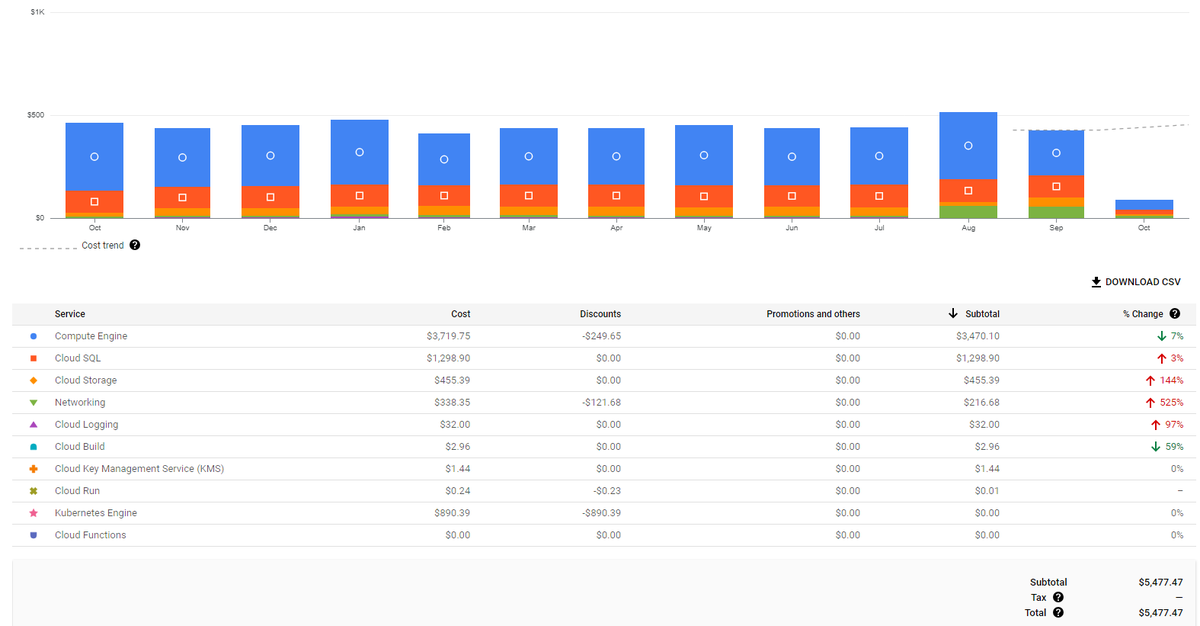Click the Subtotal label in the totals summary

click(1048, 582)
